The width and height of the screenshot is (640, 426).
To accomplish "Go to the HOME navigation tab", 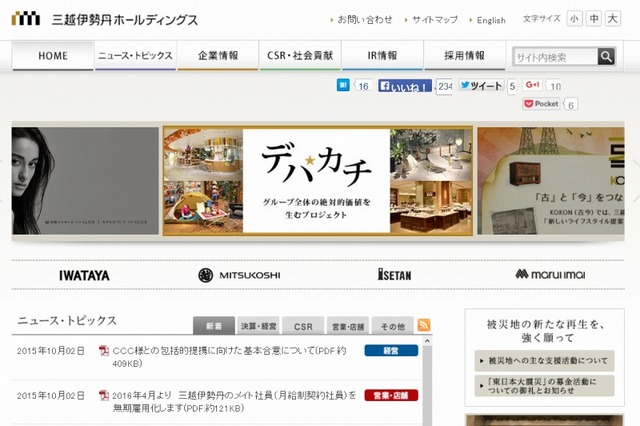I will point(53,55).
